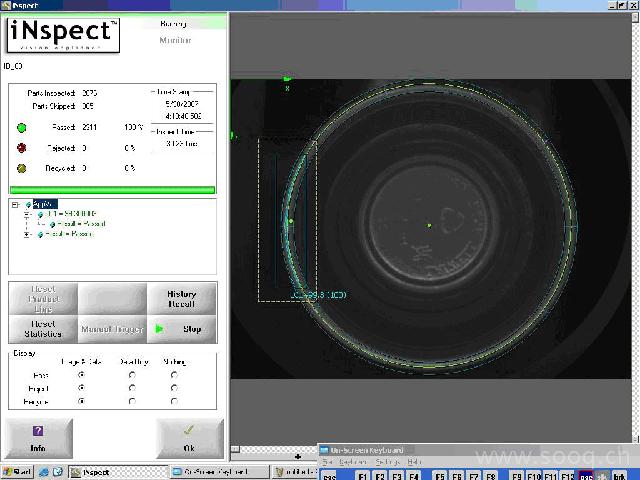Click the purple question mark Info icon
Image resolution: width=640 pixels, height=480 pixels.
tap(38, 431)
